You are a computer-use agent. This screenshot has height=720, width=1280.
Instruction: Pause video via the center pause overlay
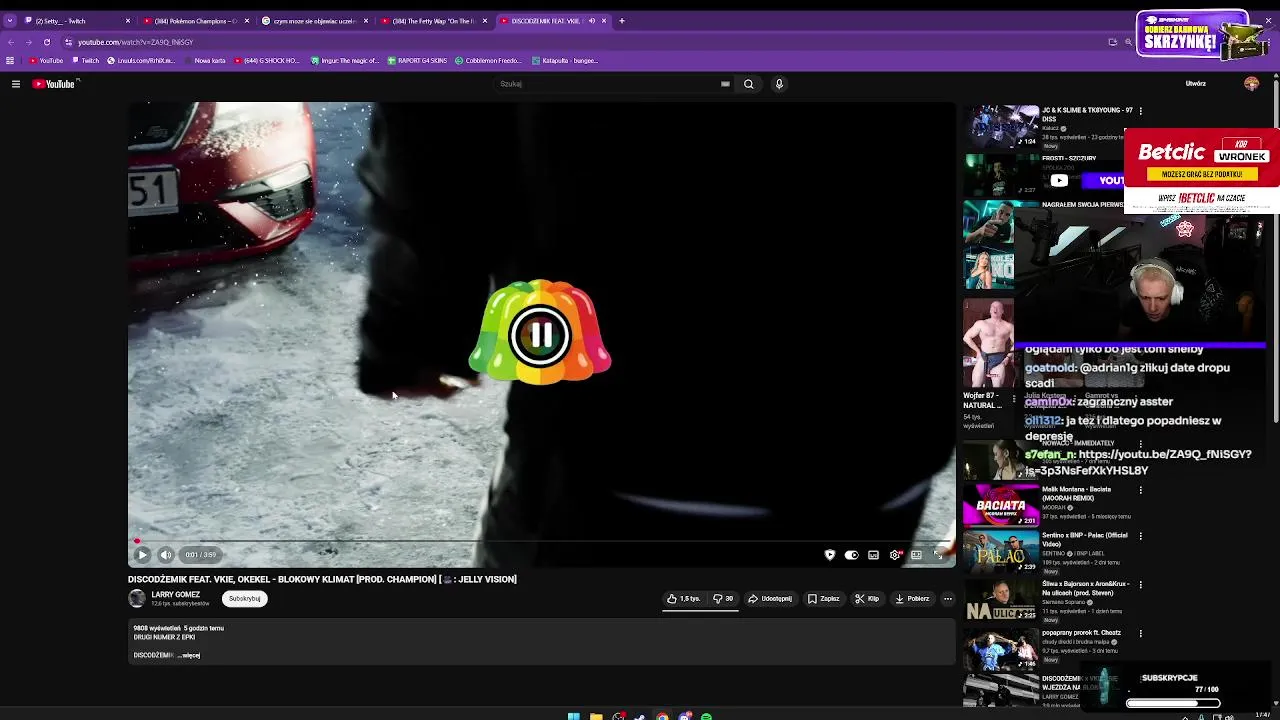(540, 336)
